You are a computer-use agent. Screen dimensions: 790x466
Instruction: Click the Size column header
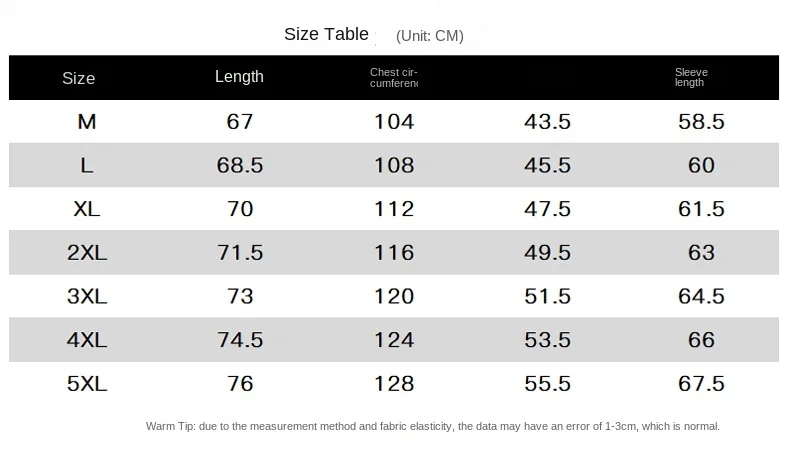[78, 78]
